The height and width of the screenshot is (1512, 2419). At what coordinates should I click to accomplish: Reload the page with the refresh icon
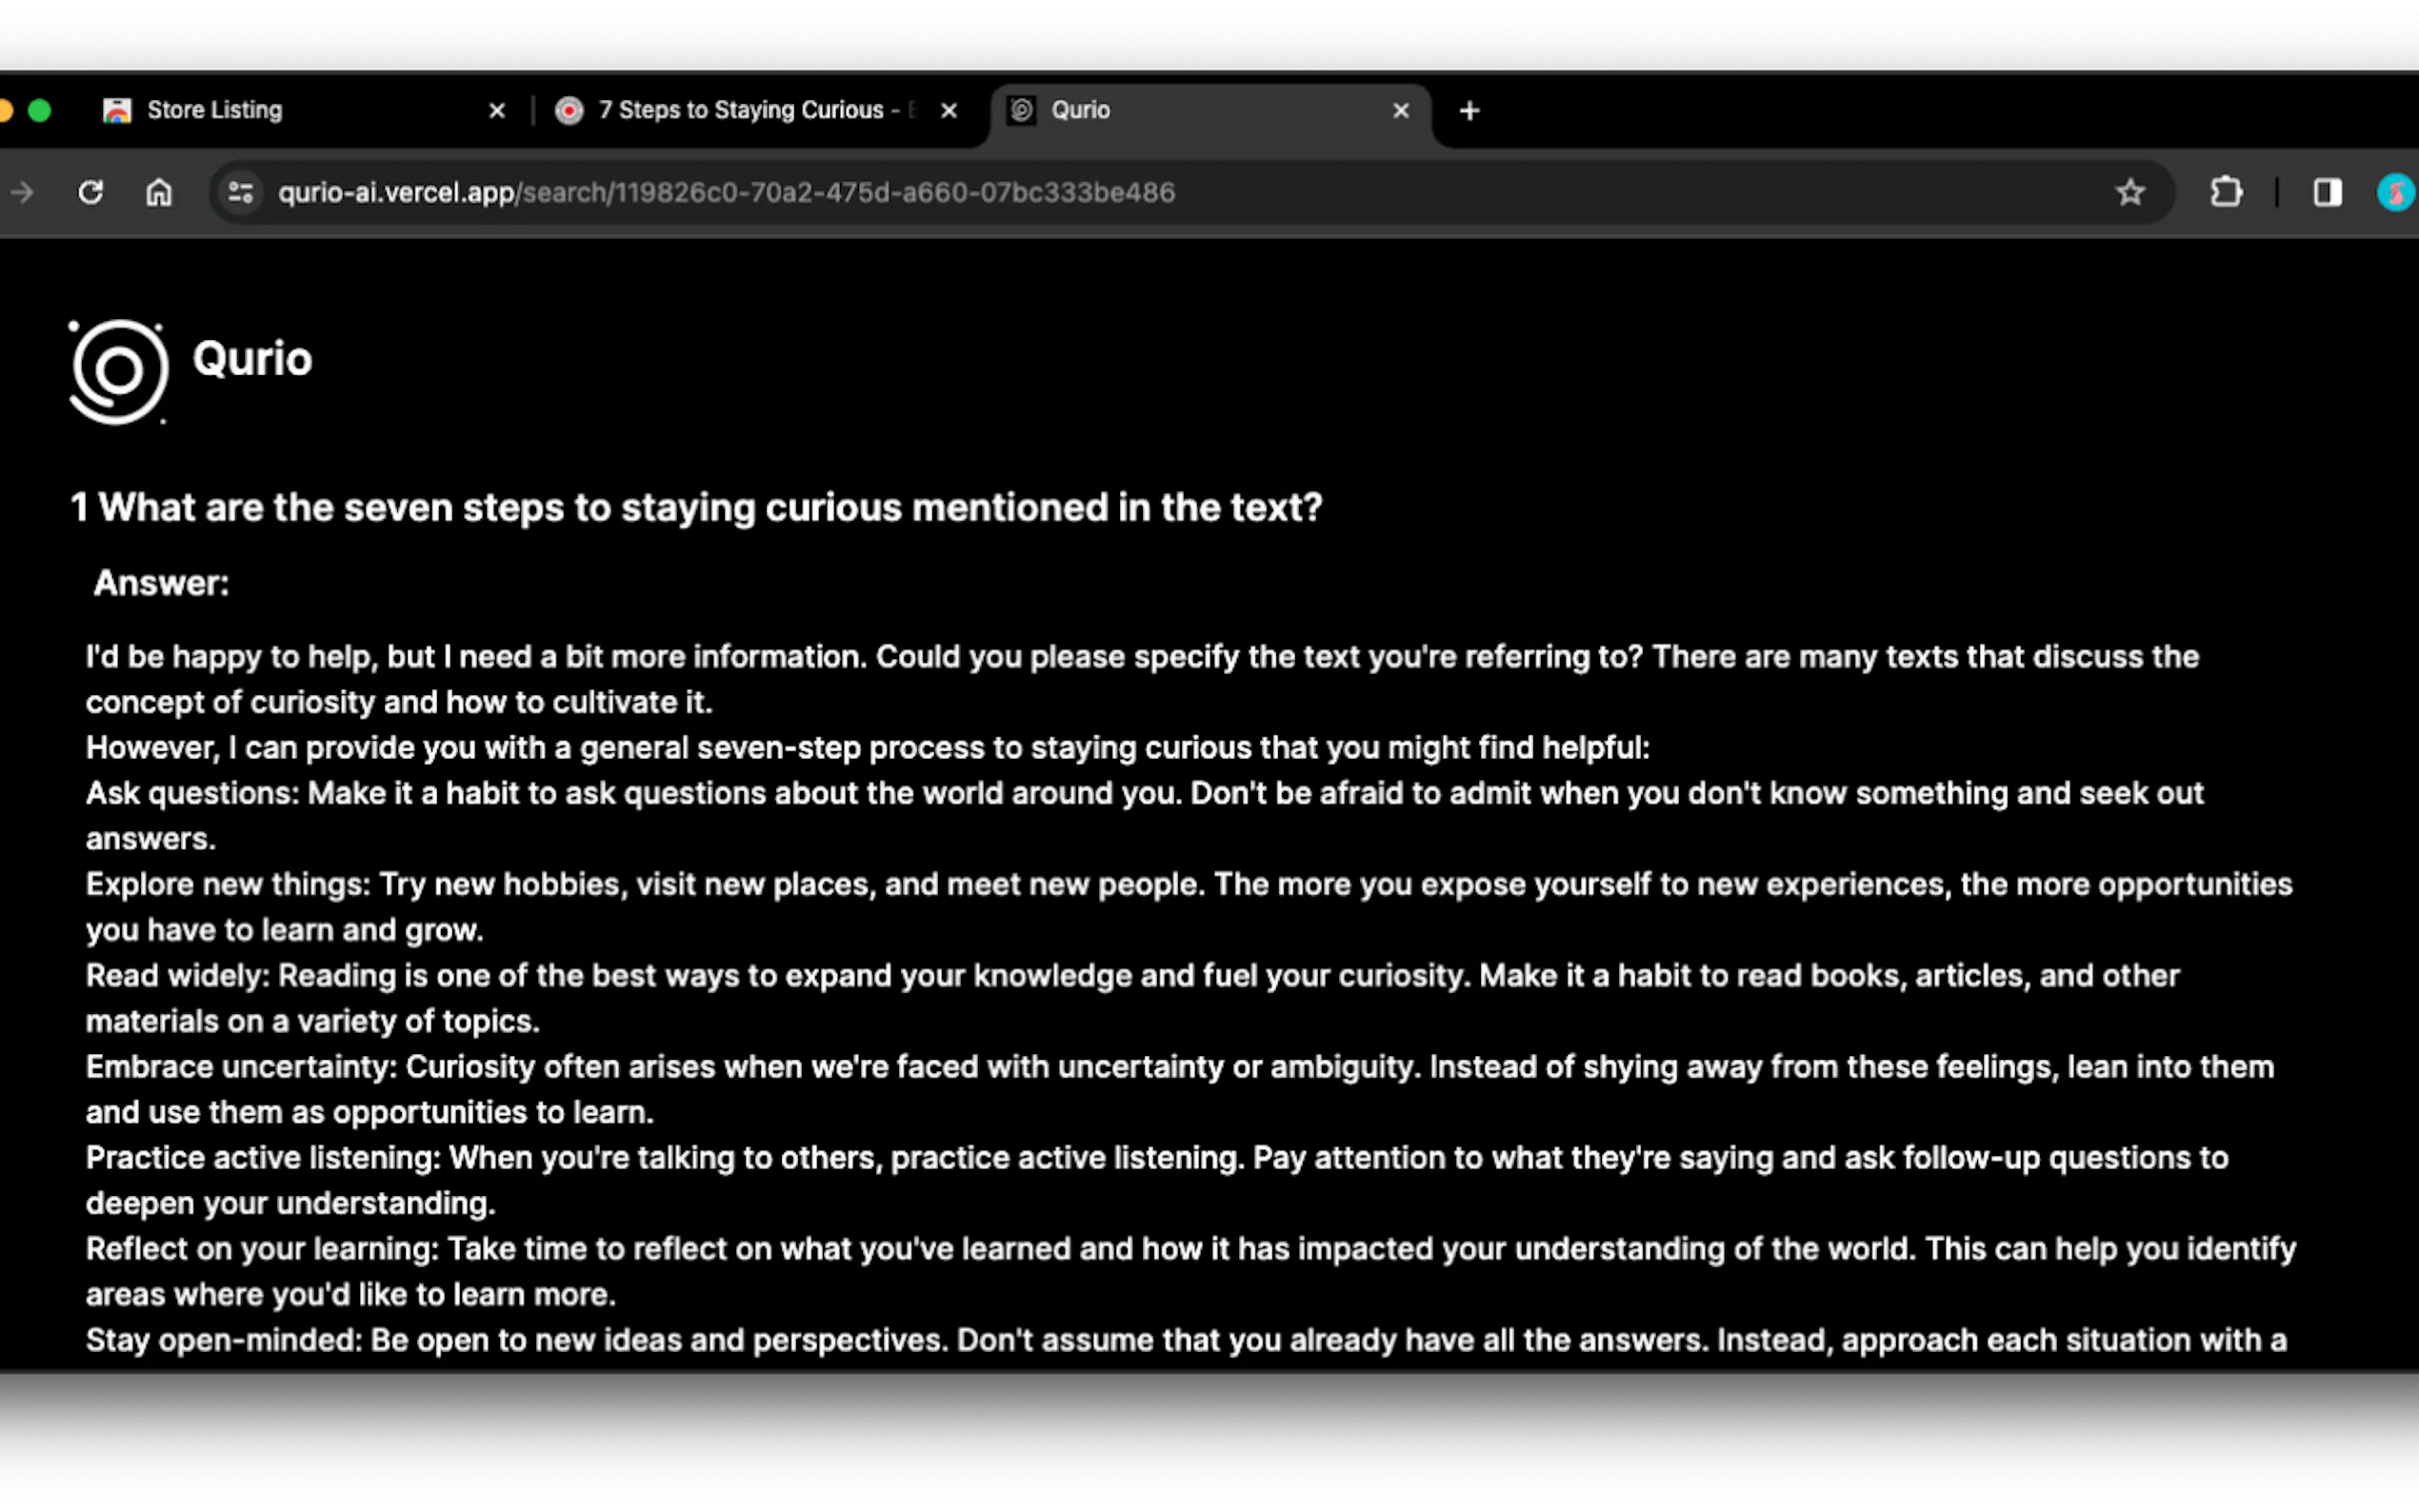click(x=91, y=192)
